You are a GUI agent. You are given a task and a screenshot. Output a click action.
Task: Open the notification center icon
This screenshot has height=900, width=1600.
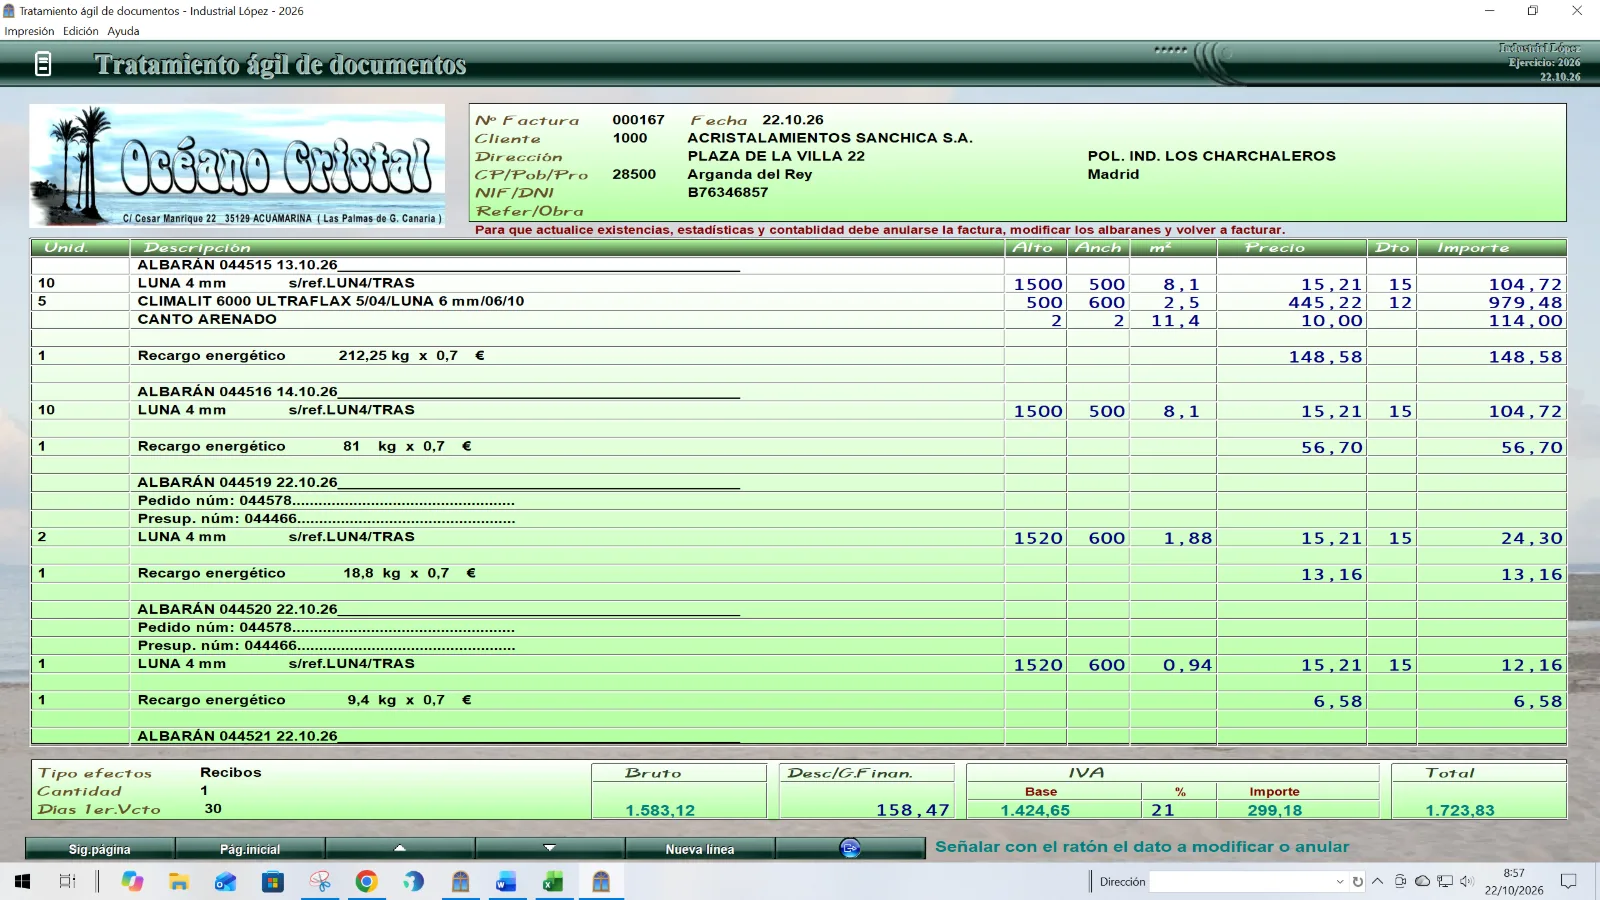1569,881
